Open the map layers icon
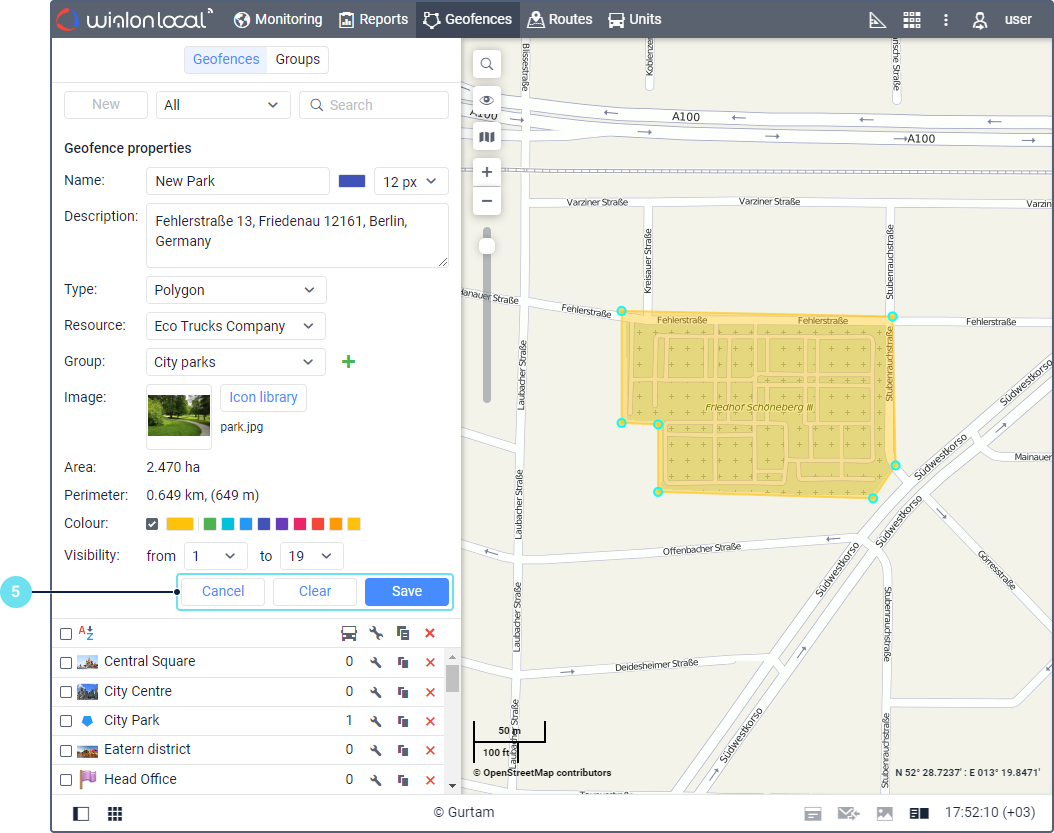The width and height of the screenshot is (1054, 833). (487, 137)
